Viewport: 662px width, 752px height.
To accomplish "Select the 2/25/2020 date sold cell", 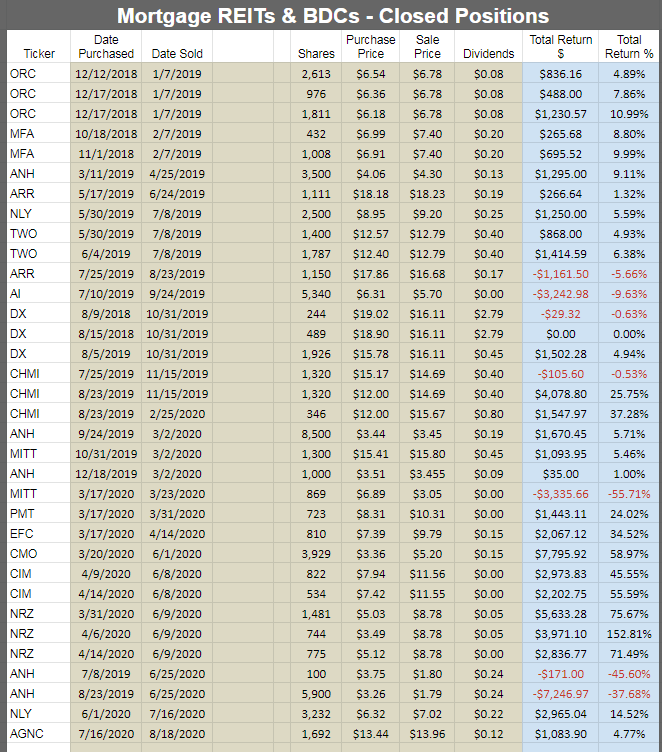I will click(x=177, y=414).
